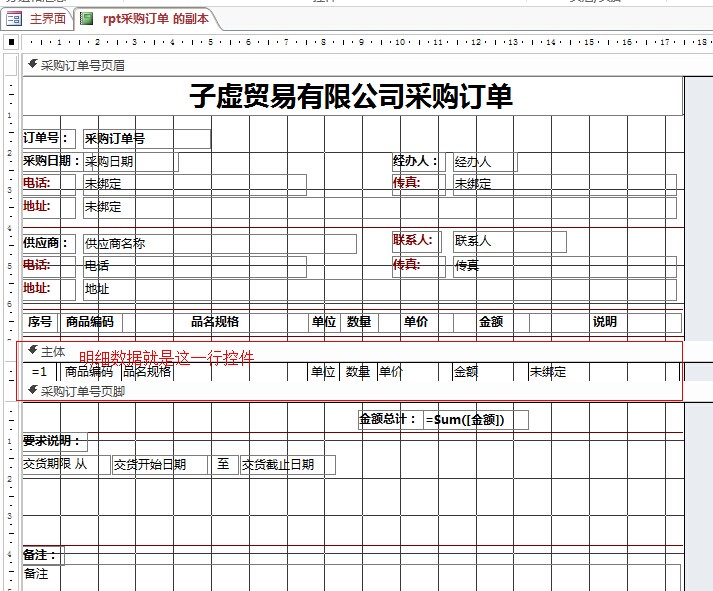713x591 pixels.
Task: Select the 数量 column header label
Action: click(359, 322)
